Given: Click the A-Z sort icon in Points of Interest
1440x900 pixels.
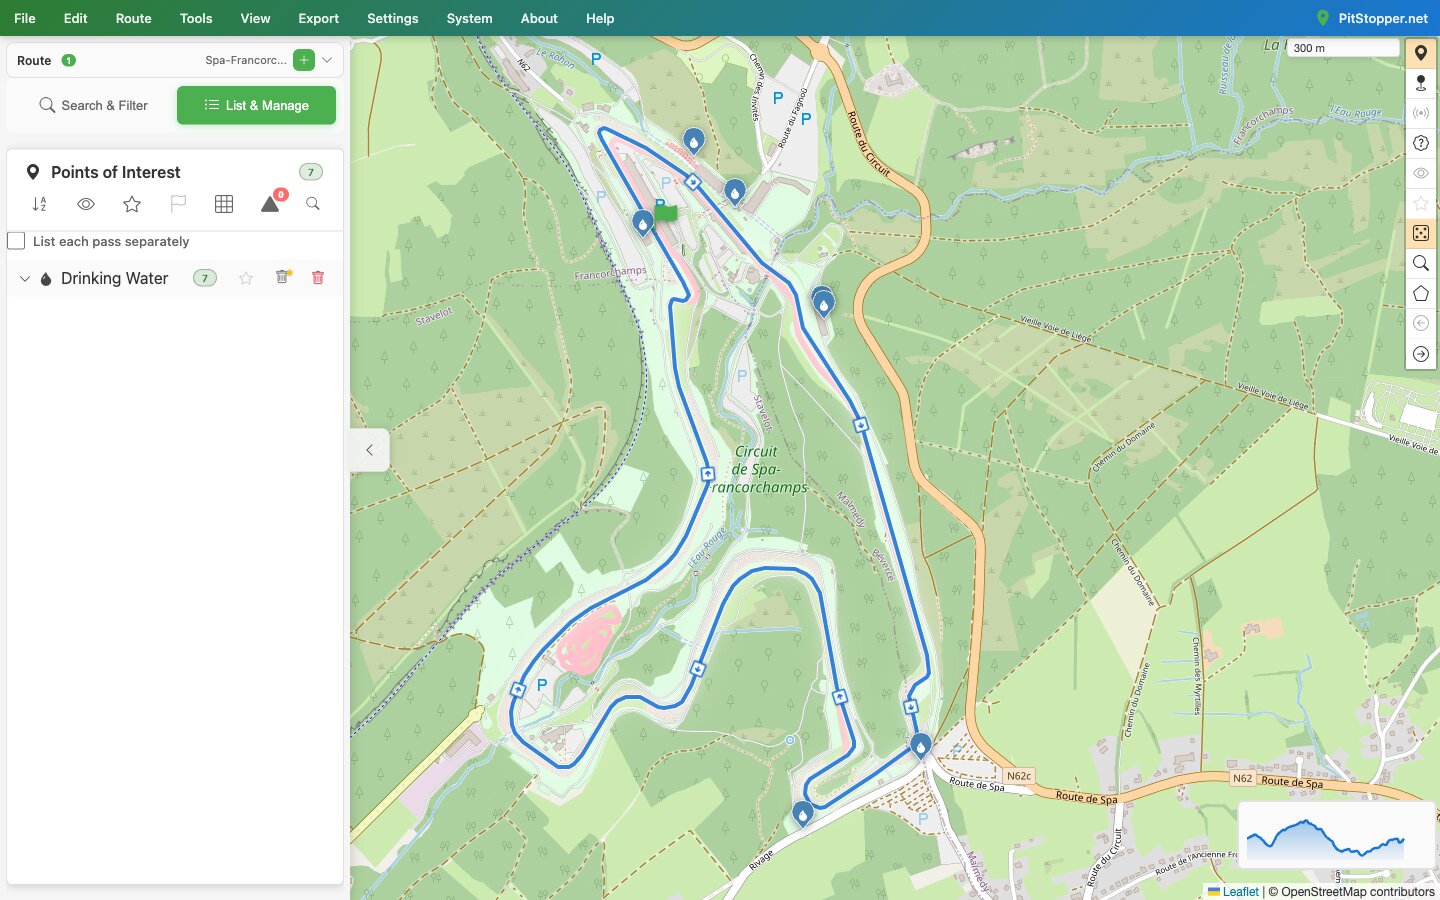Looking at the screenshot, I should tap(40, 204).
